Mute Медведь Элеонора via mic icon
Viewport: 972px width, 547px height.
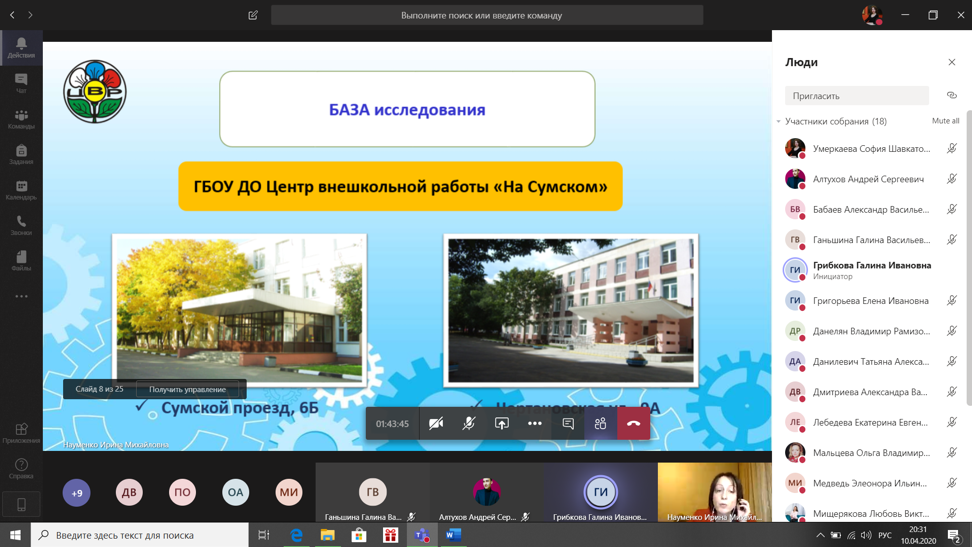tap(952, 483)
